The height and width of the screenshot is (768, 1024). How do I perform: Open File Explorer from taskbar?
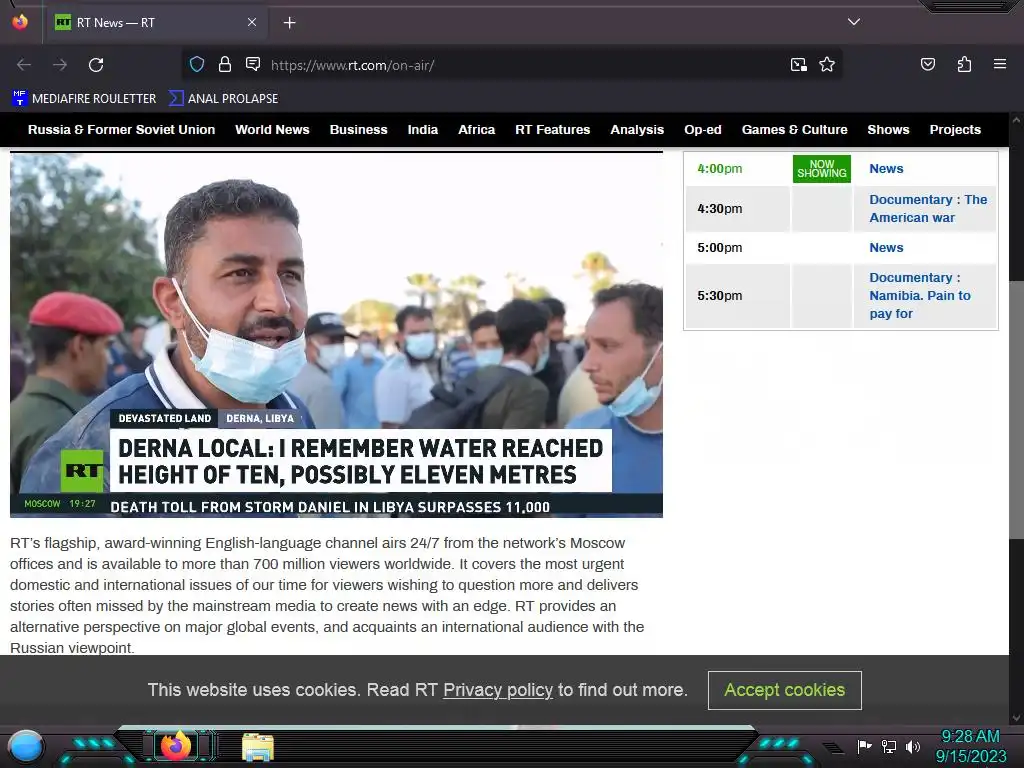(x=258, y=747)
